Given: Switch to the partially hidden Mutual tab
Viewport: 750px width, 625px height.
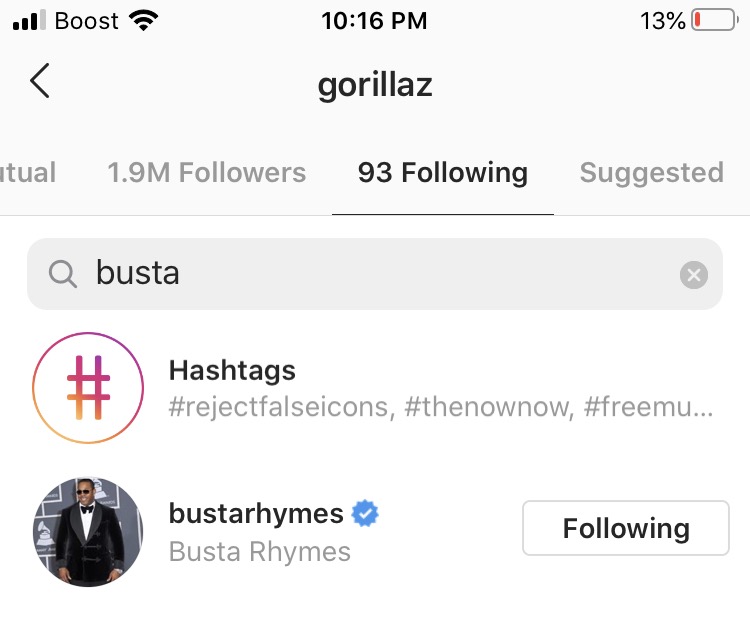Looking at the screenshot, I should [27, 173].
